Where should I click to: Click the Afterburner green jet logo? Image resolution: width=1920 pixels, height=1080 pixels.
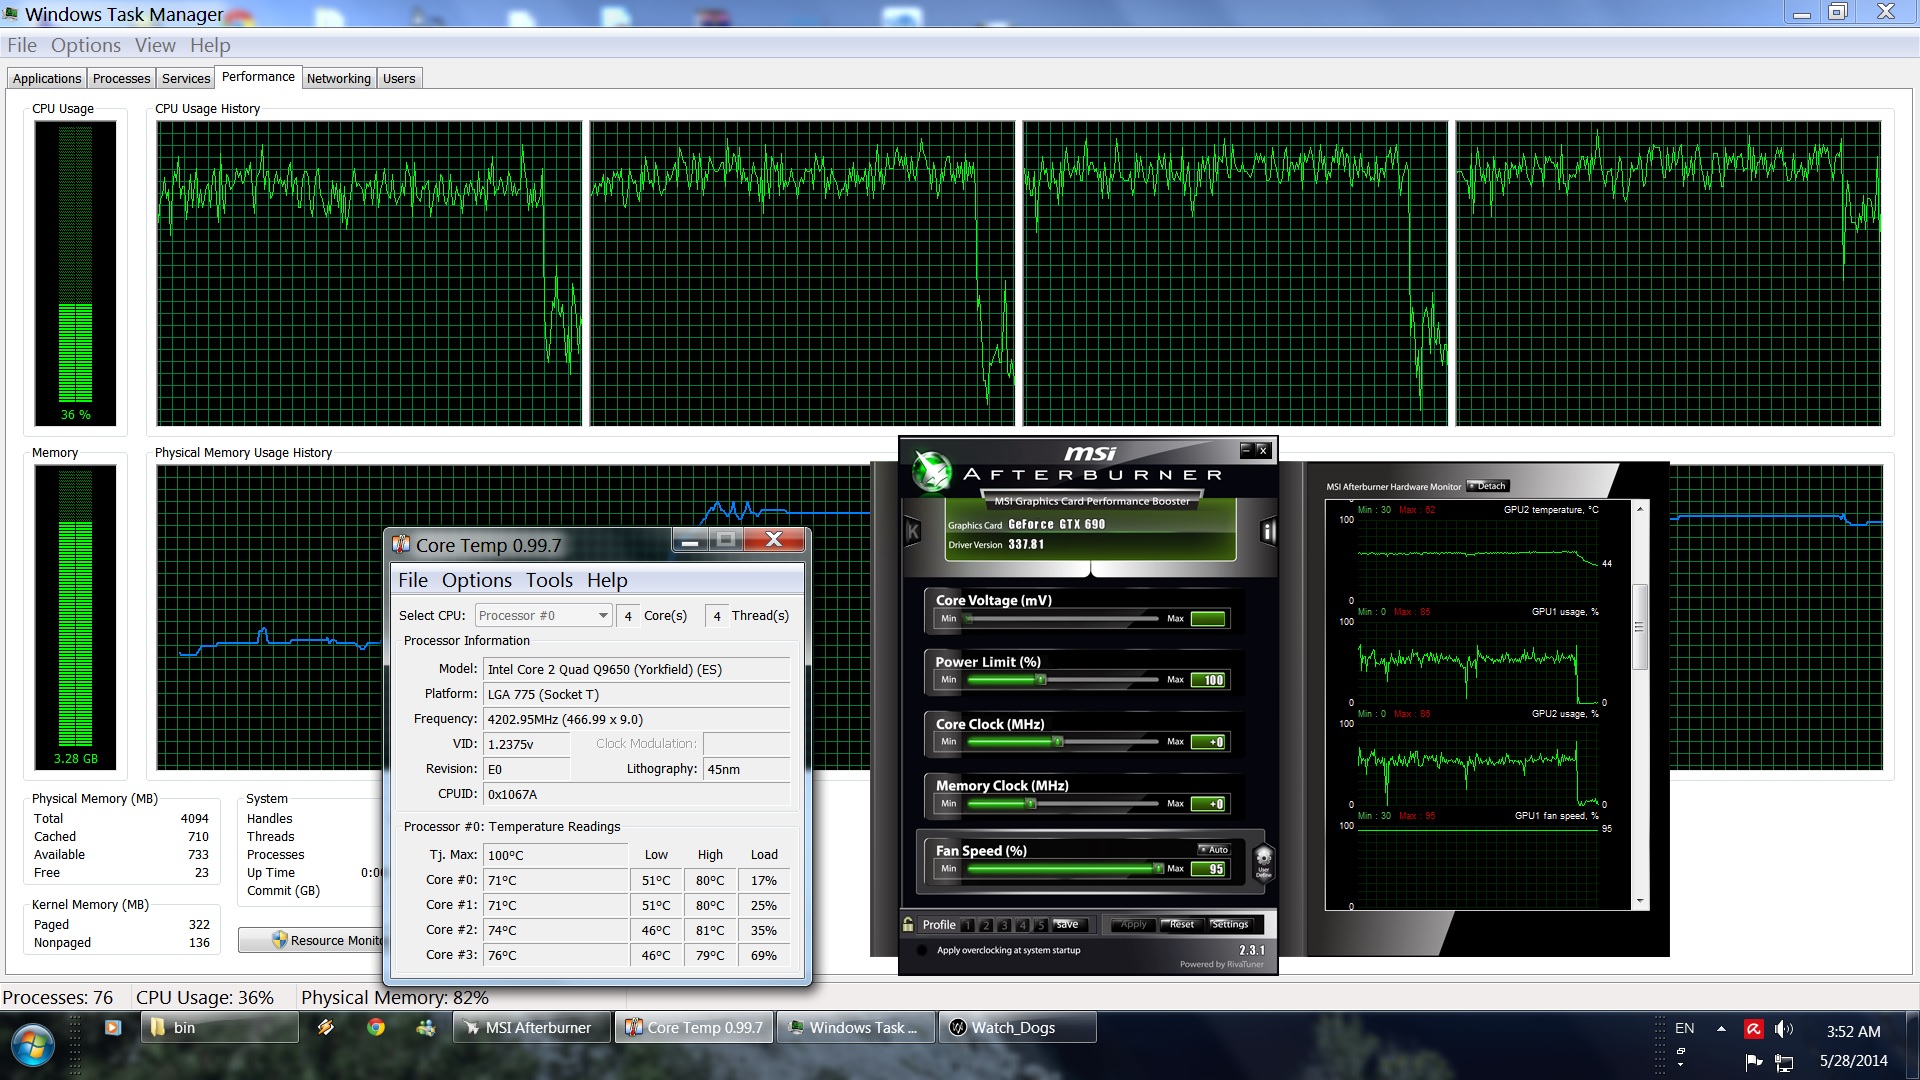[932, 472]
